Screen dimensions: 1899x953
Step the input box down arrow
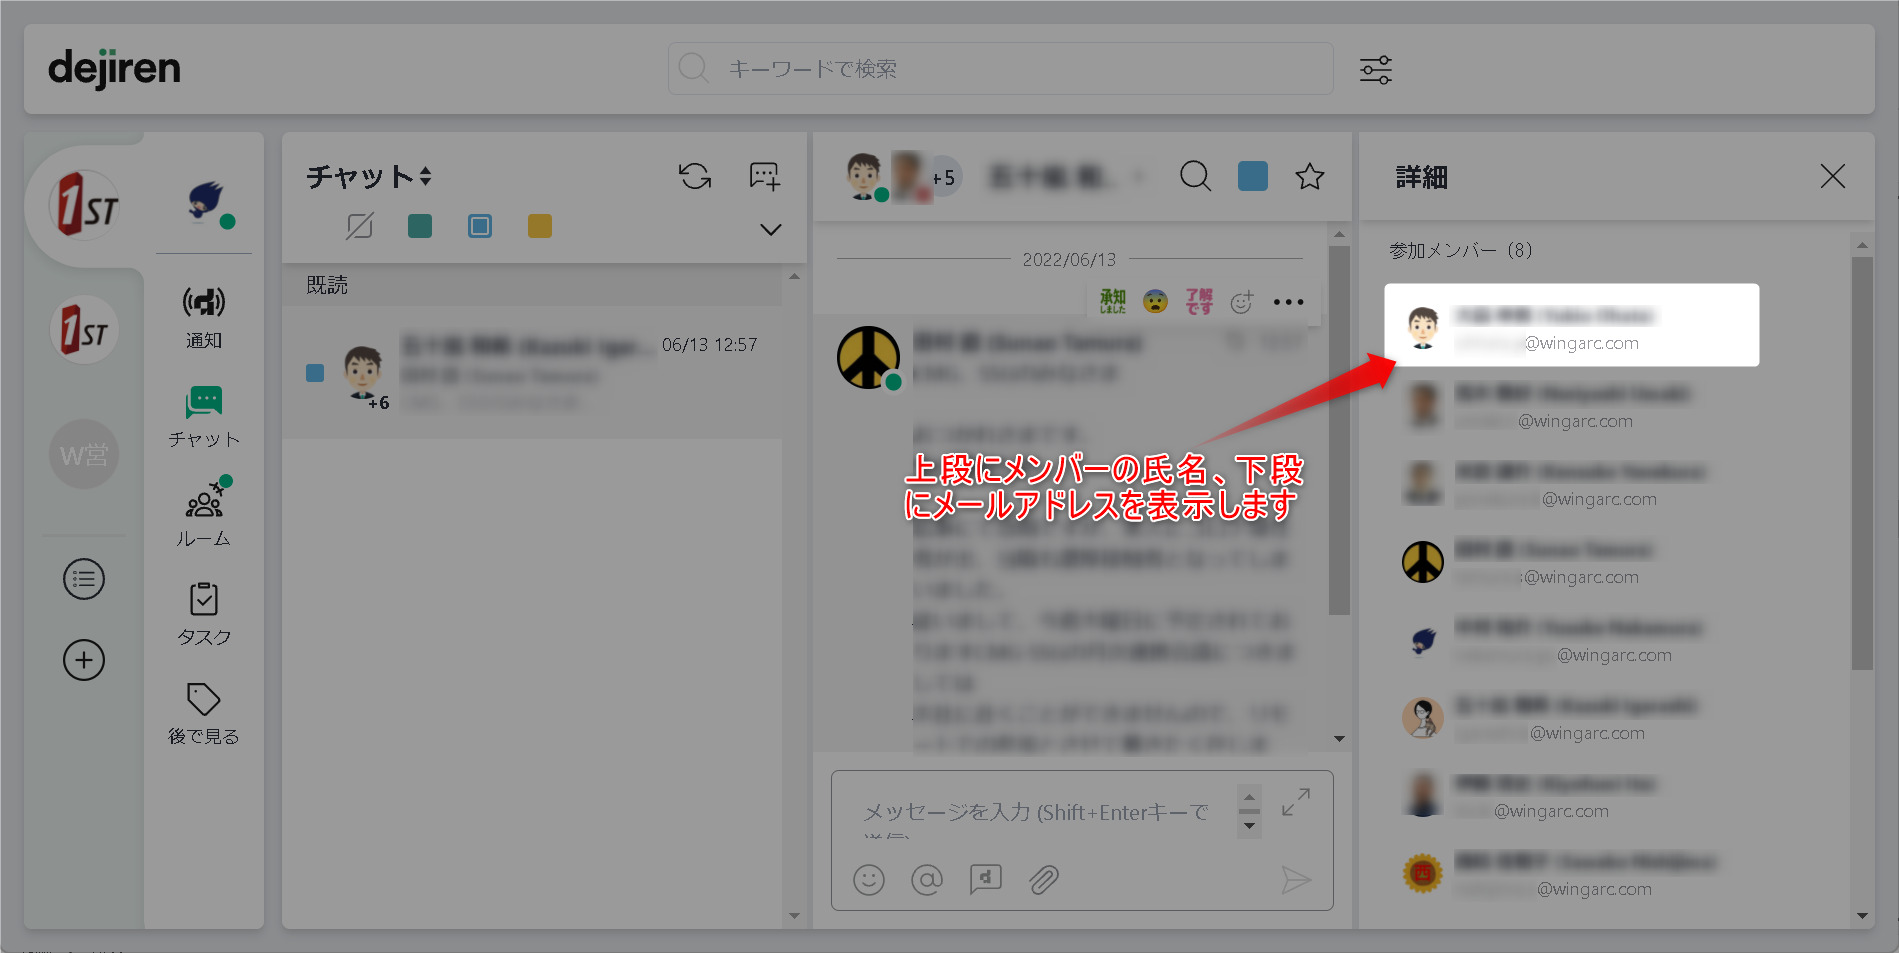1249,826
